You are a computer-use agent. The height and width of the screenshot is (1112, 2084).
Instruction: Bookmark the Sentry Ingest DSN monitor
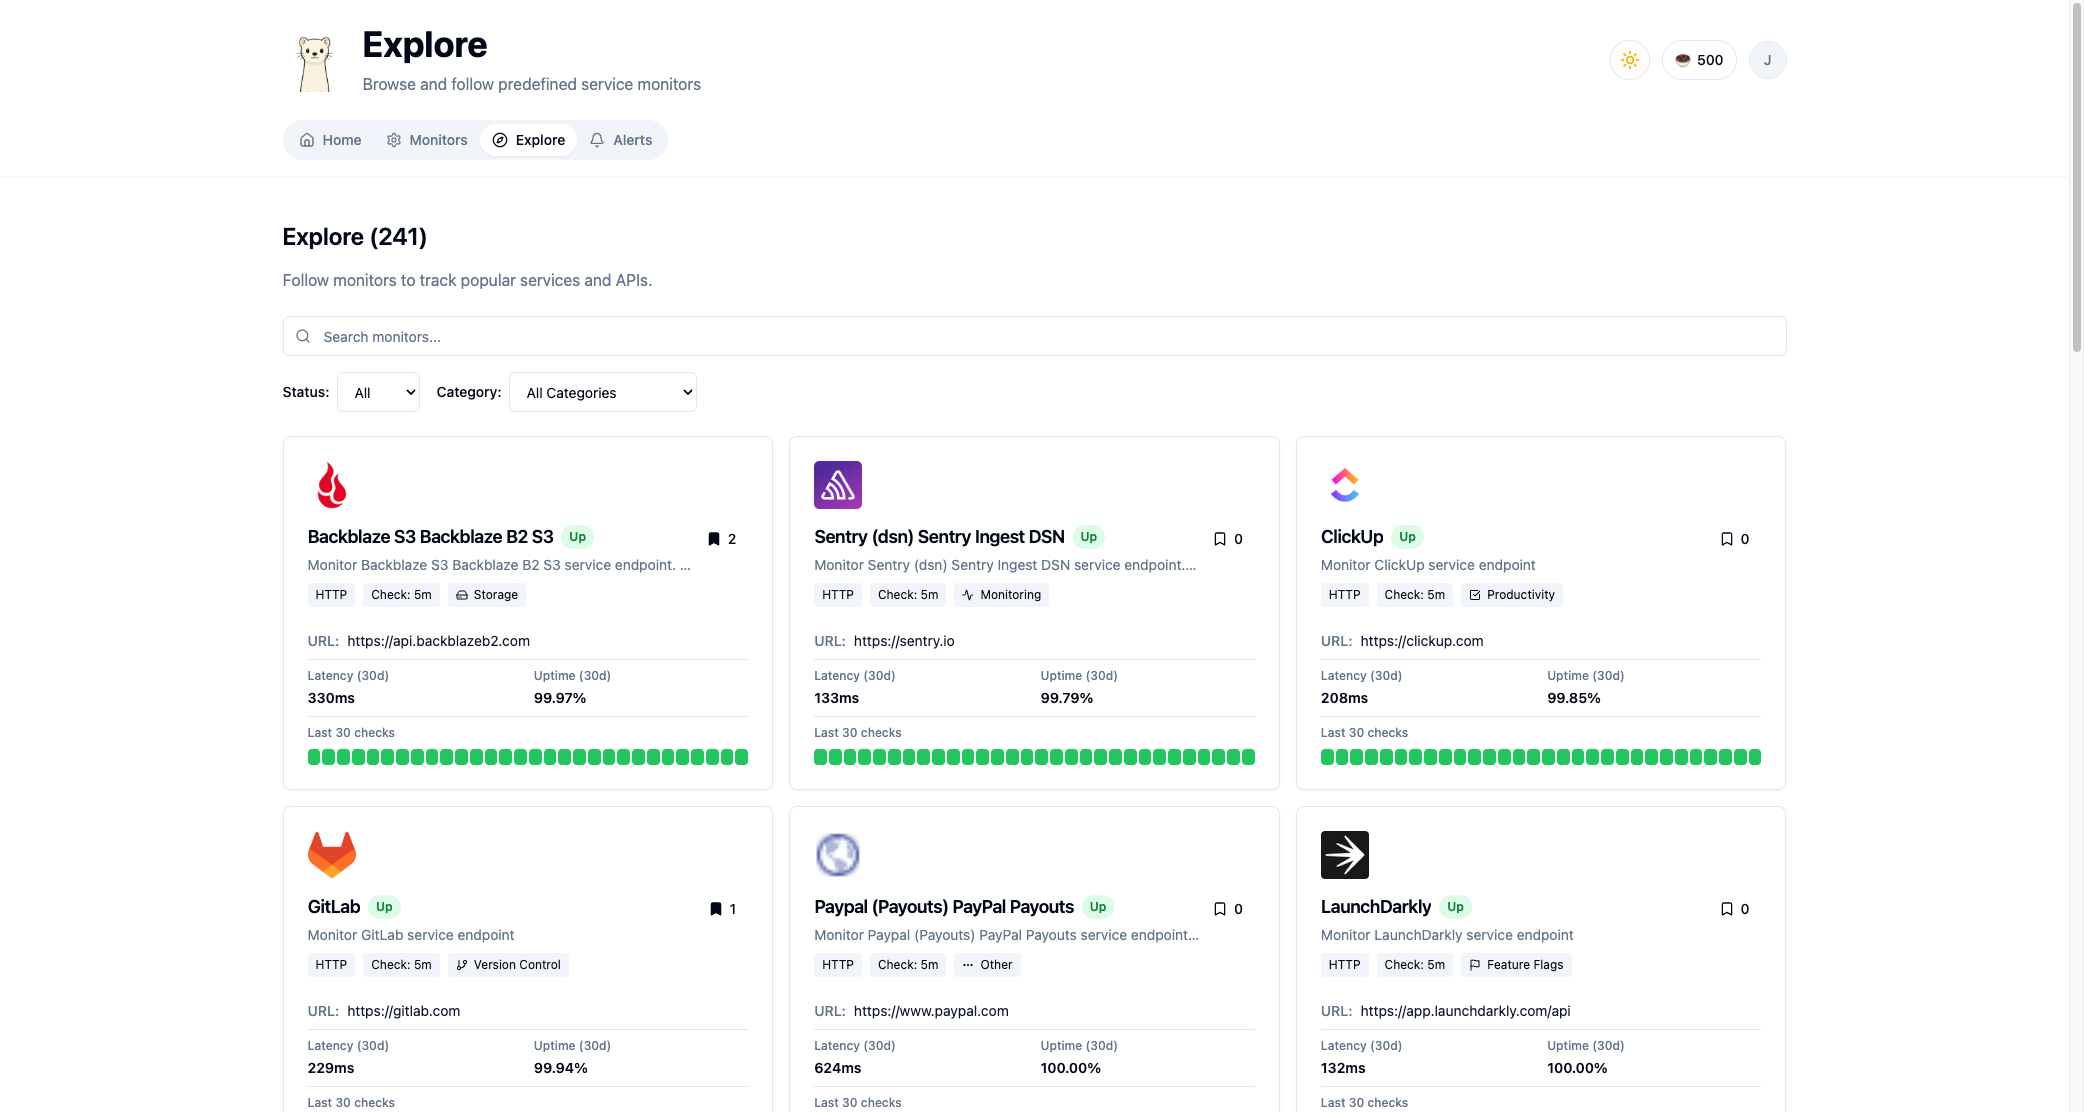(x=1221, y=538)
